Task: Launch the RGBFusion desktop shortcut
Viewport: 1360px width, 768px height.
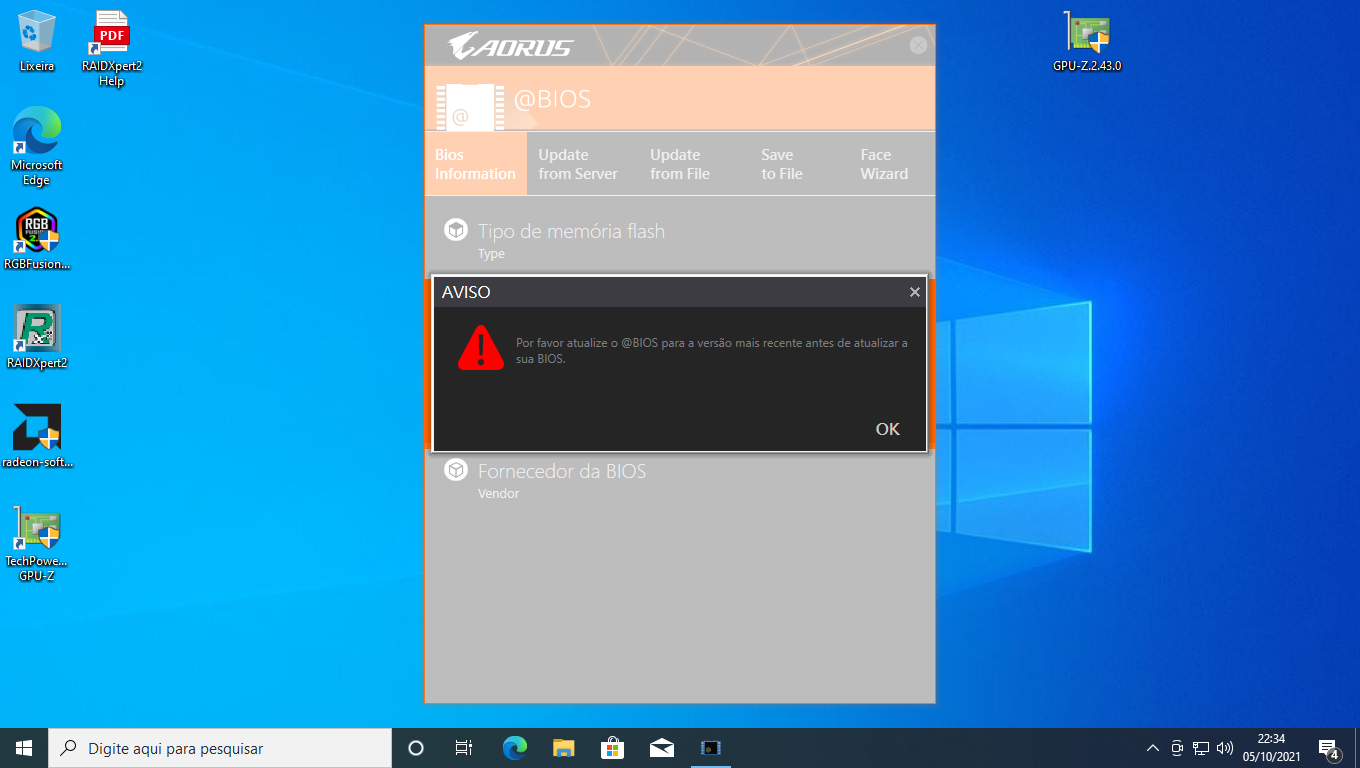Action: coord(37,238)
